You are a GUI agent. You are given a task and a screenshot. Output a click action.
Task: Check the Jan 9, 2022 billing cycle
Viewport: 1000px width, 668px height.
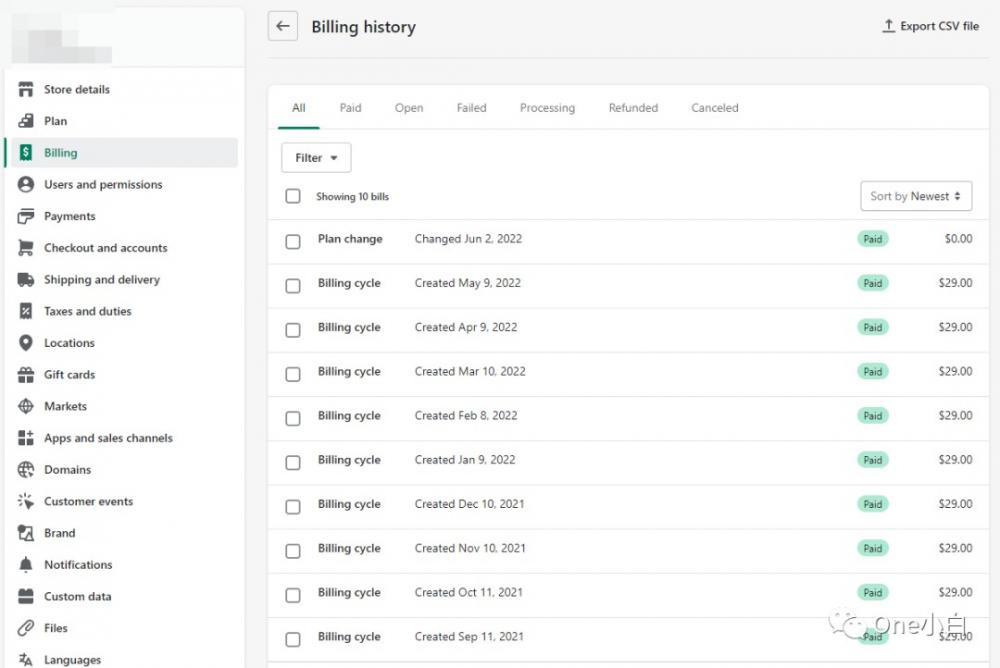[293, 462]
